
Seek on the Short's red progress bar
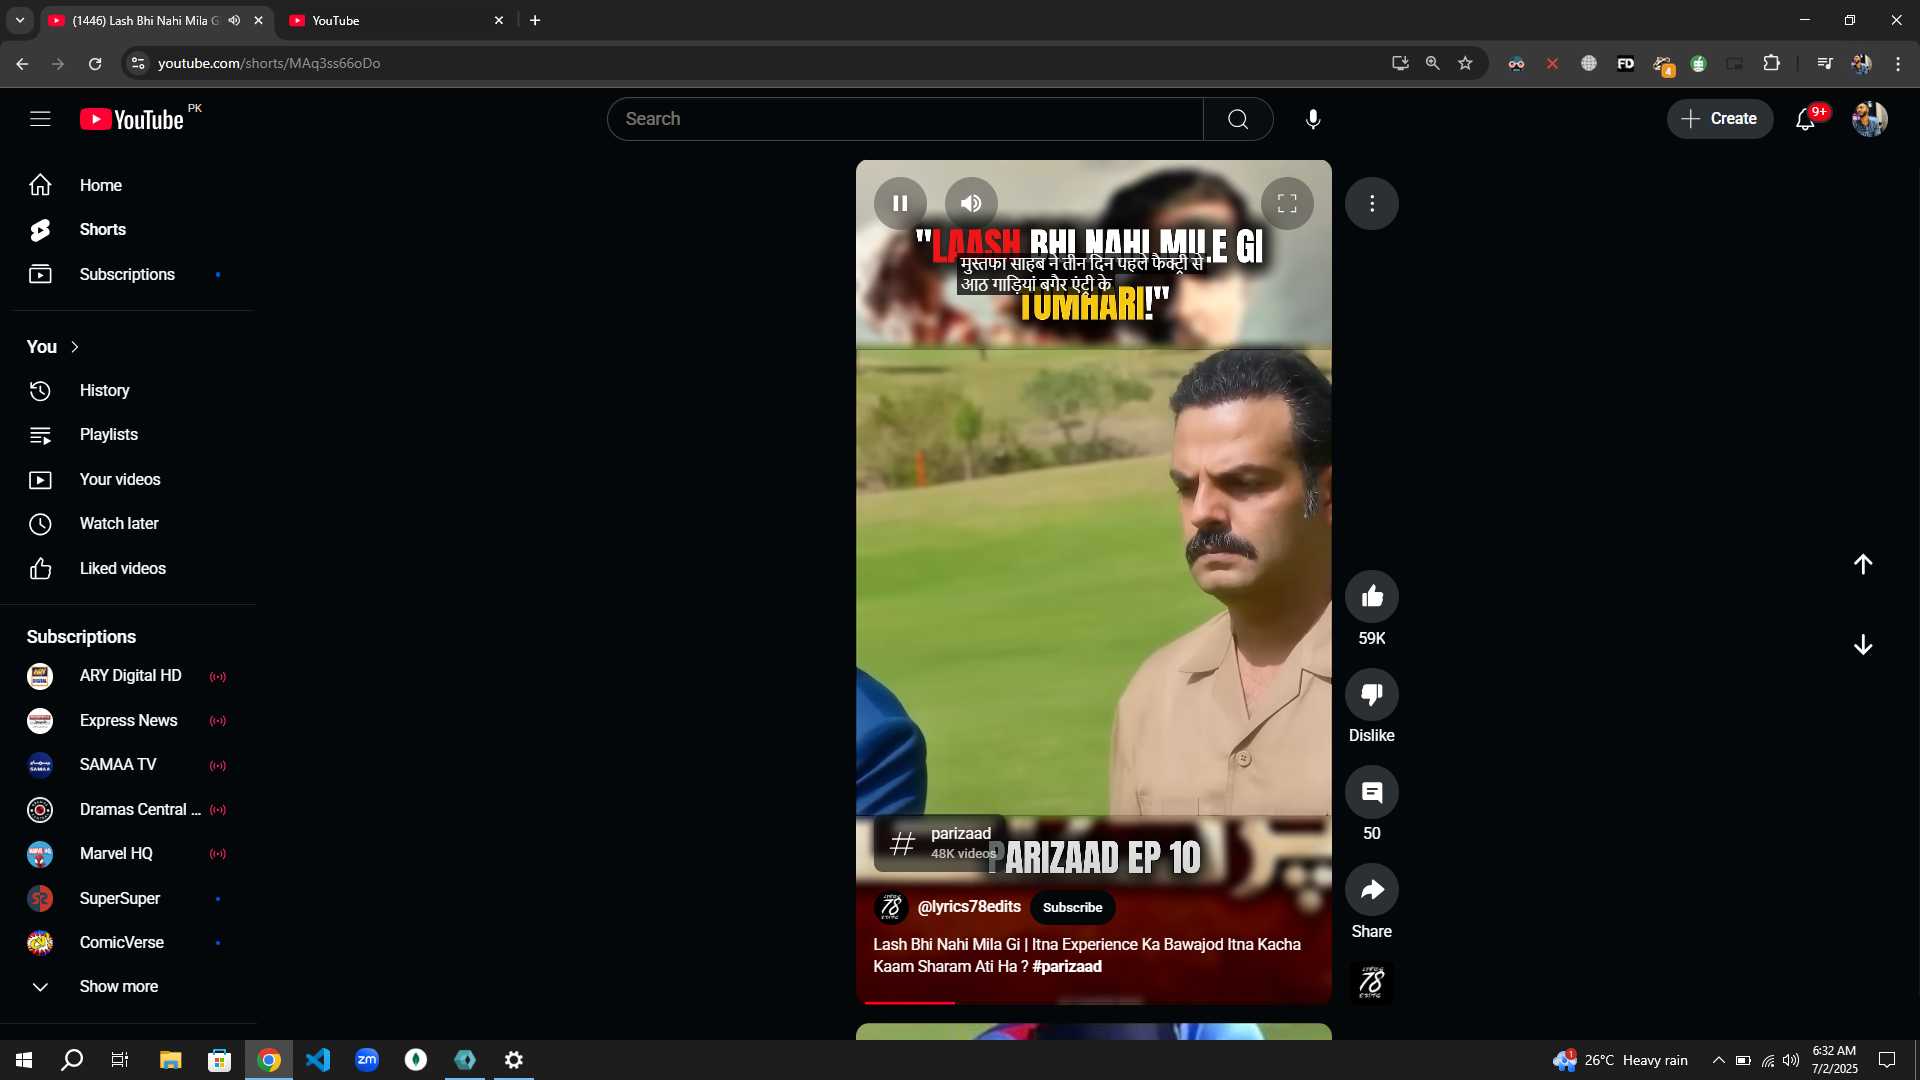1094,1002
